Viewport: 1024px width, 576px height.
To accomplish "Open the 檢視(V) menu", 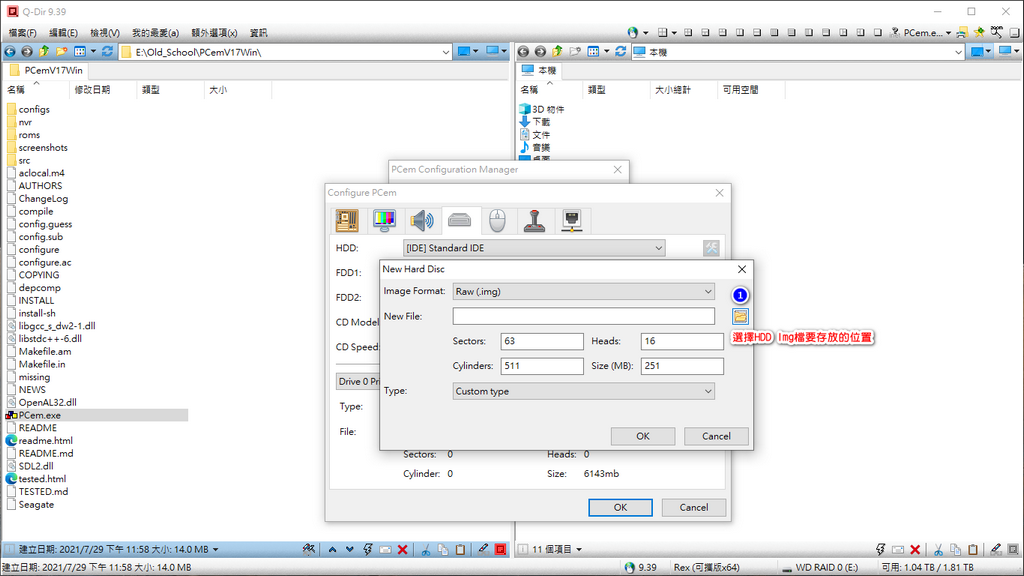I will tap(105, 33).
